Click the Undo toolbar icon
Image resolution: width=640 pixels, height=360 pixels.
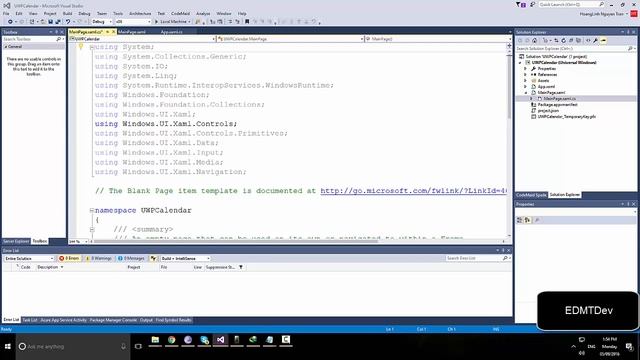[x=68, y=22]
